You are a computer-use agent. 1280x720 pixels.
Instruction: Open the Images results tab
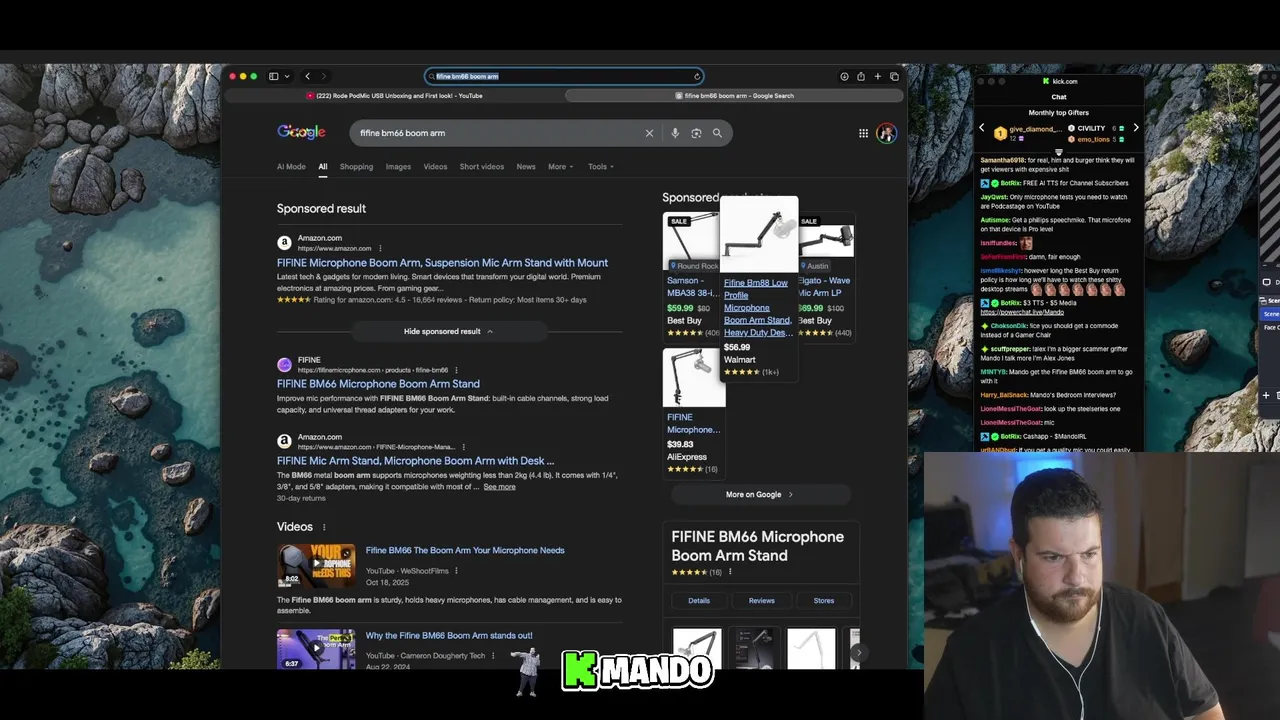398,167
